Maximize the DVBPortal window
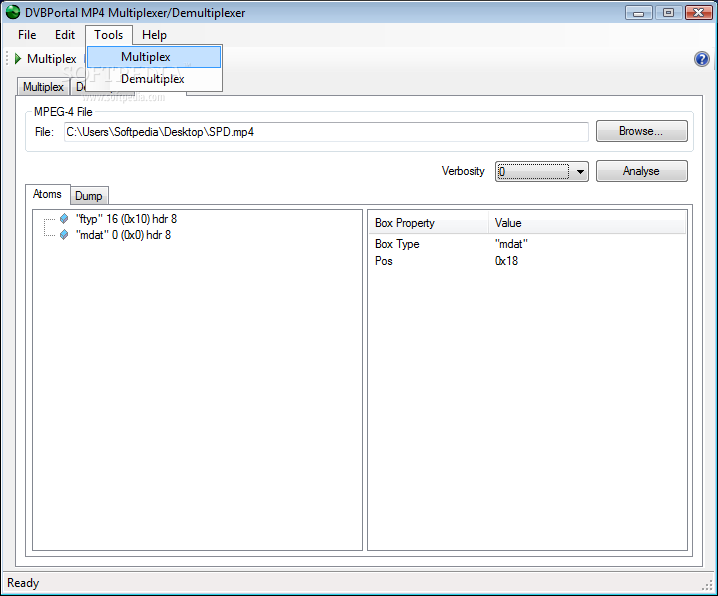The height and width of the screenshot is (596, 718). tap(669, 13)
